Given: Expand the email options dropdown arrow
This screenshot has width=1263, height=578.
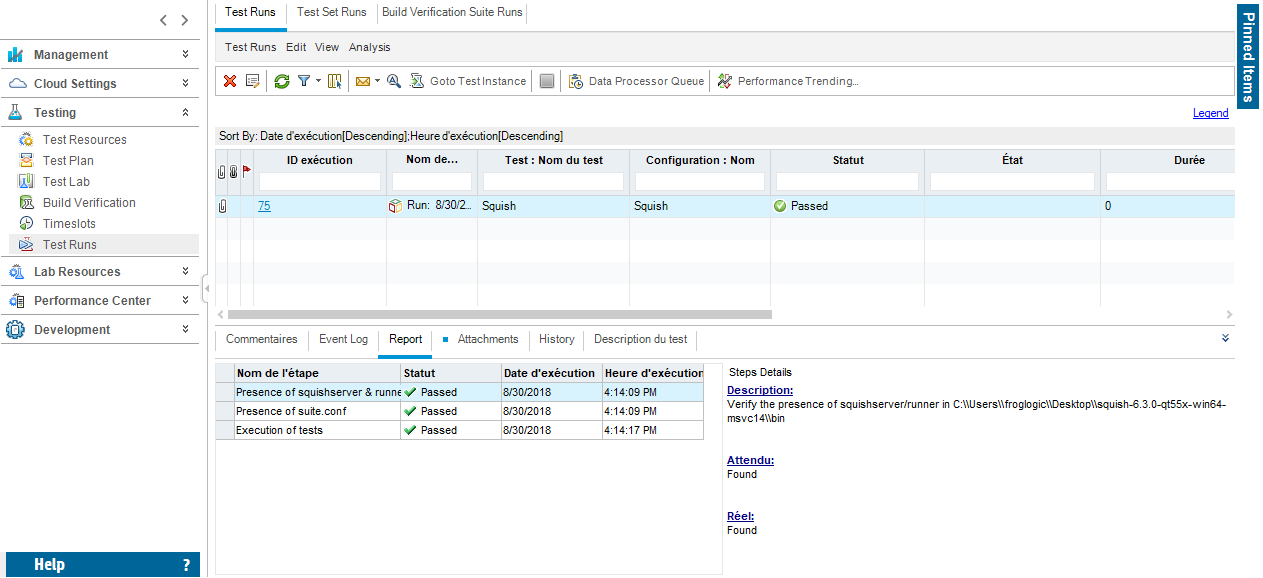Looking at the screenshot, I should tap(377, 81).
